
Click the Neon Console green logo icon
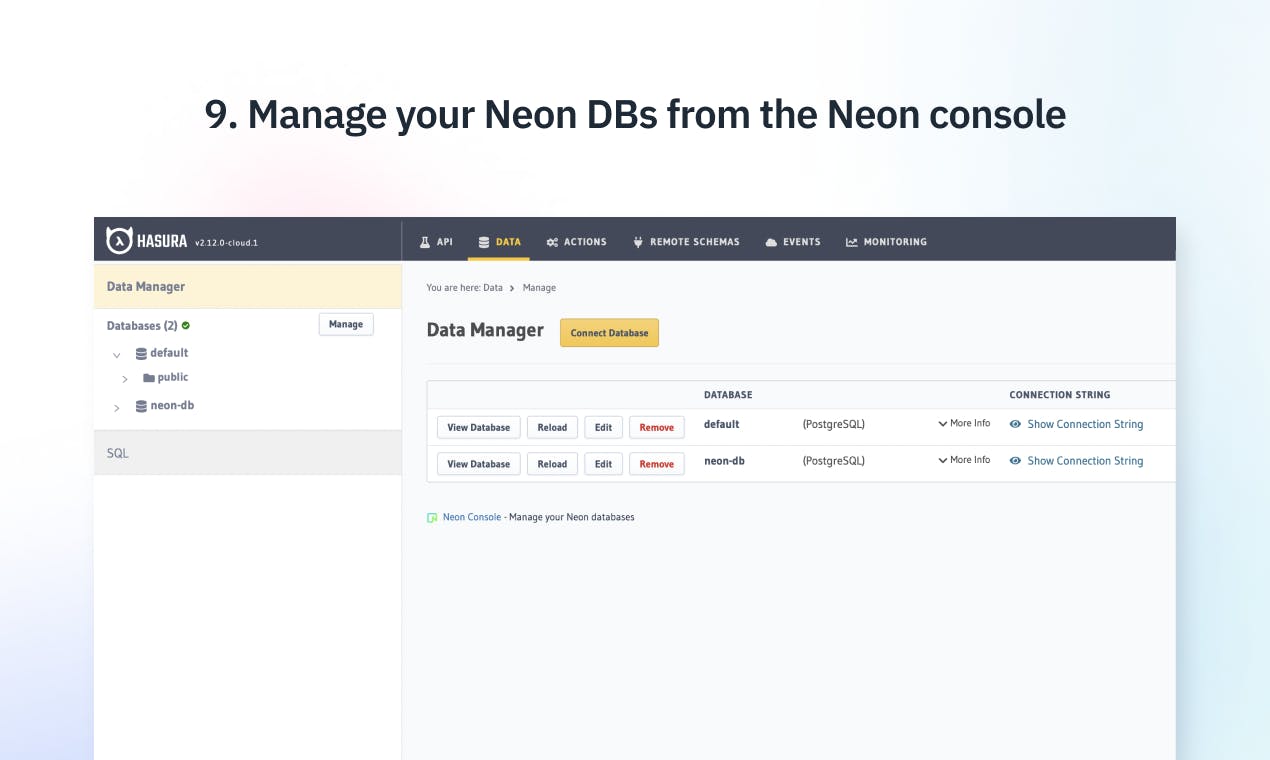point(432,518)
